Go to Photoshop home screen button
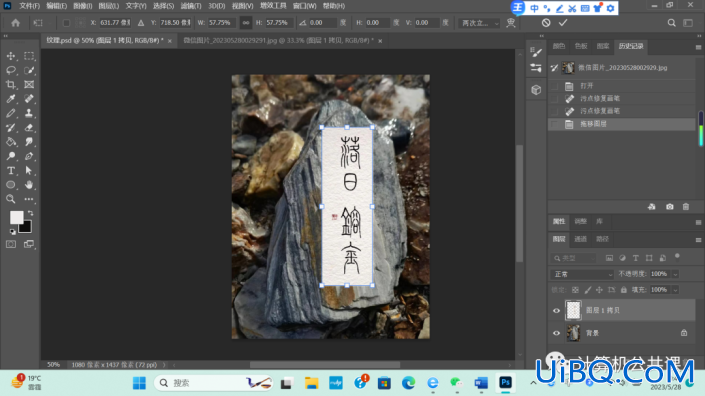705x396 pixels. click(x=15, y=22)
